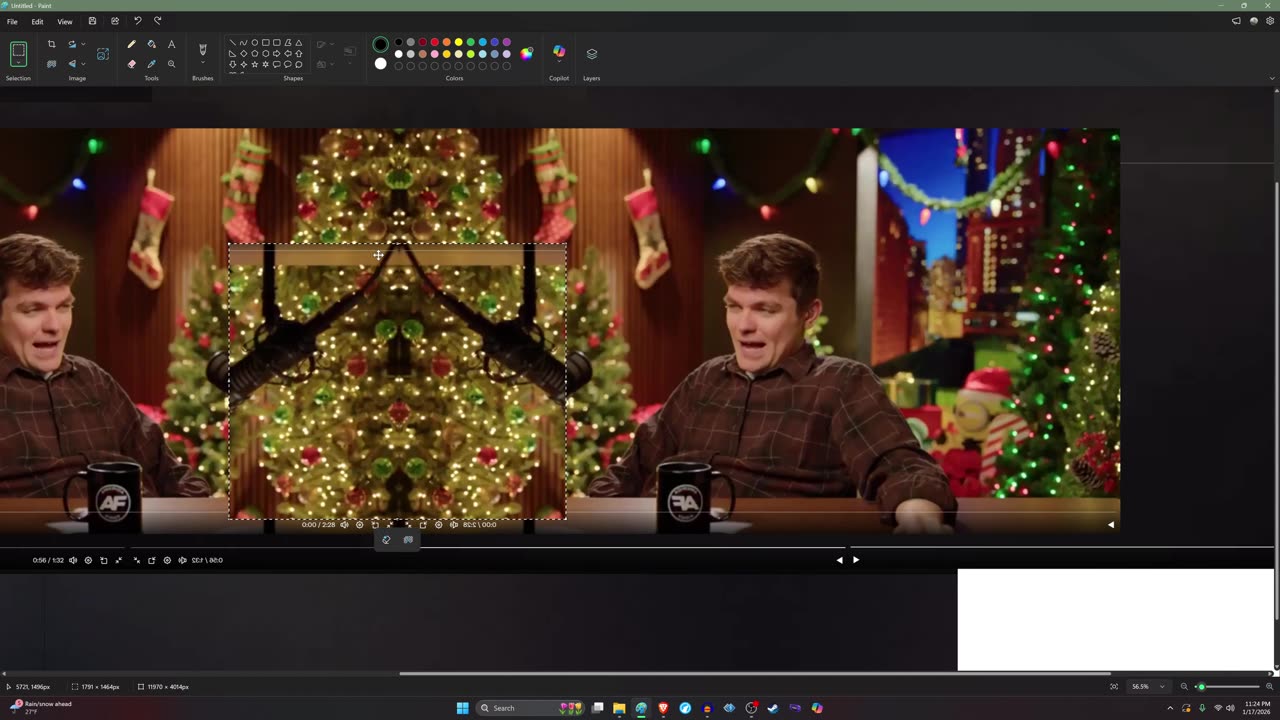1280x720 pixels.
Task: Open the Rain/snow ahead weather widget
Action: [41, 707]
